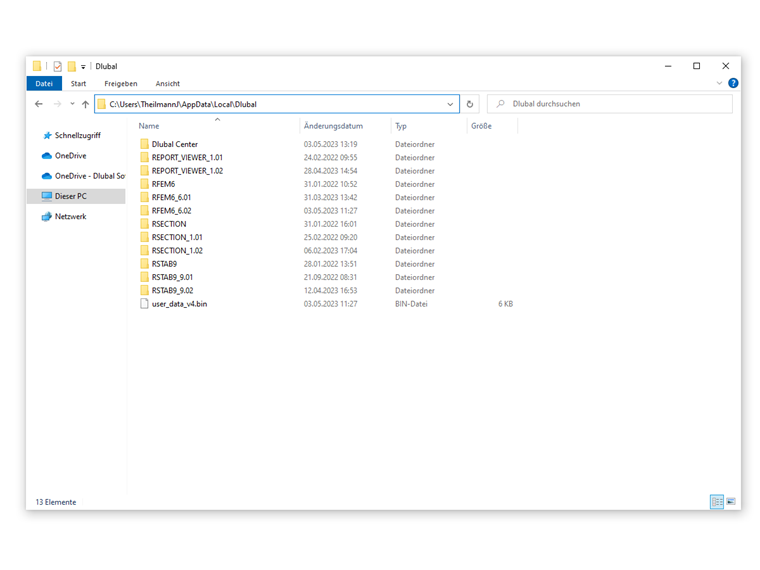Viewport: 760px width, 570px height.
Task: Click the New folder icon in the title bar
Action: 72,66
